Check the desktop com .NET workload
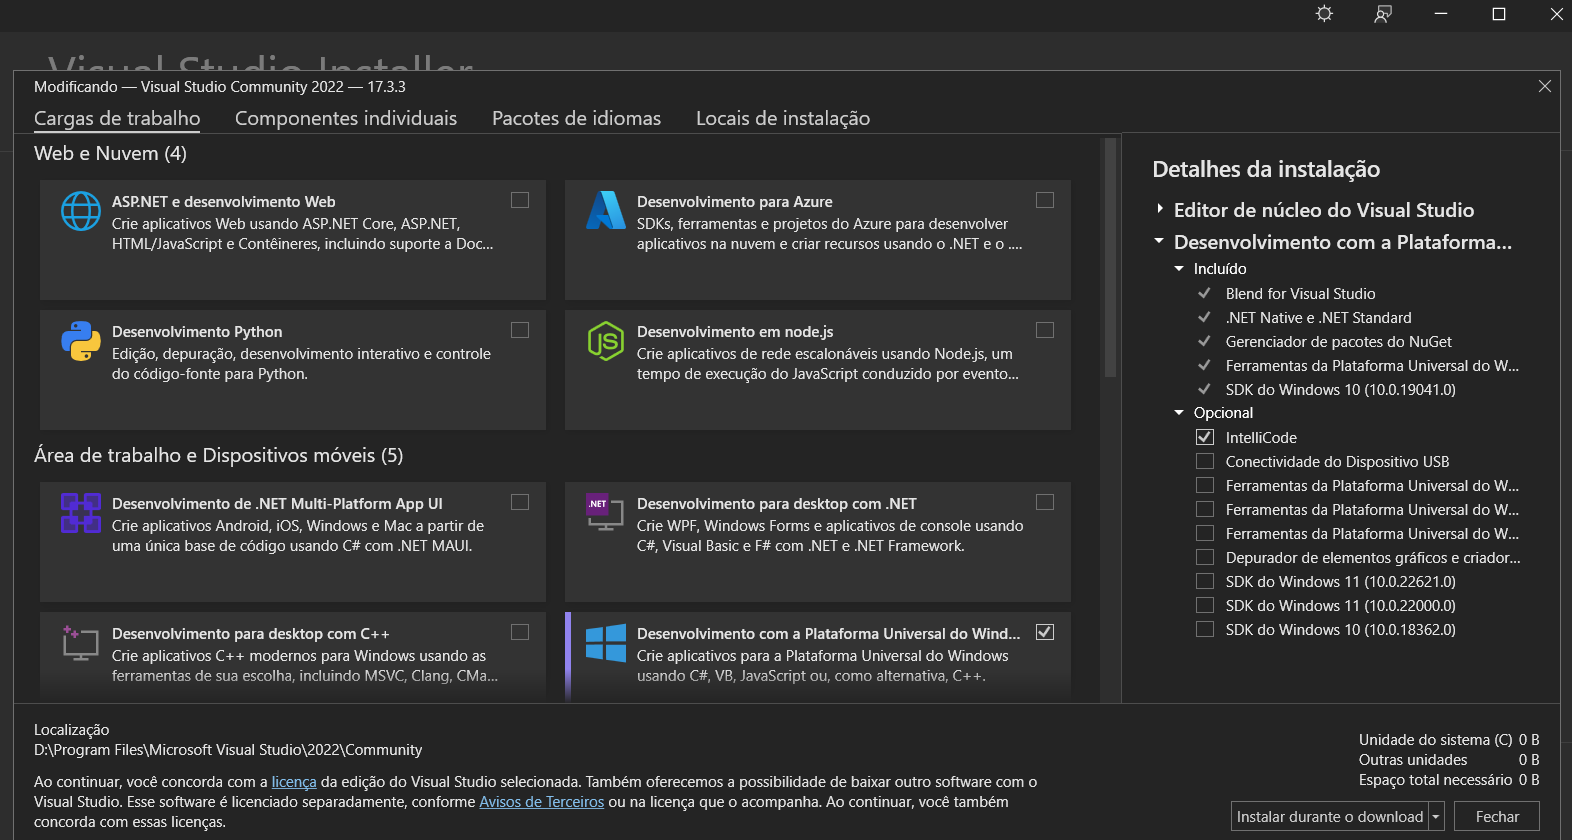1572x840 pixels. pyautogui.click(x=1045, y=502)
